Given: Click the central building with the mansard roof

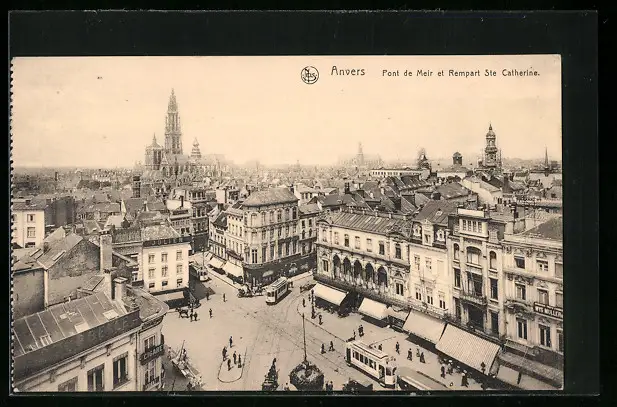Looking at the screenshot, I should [x=268, y=232].
